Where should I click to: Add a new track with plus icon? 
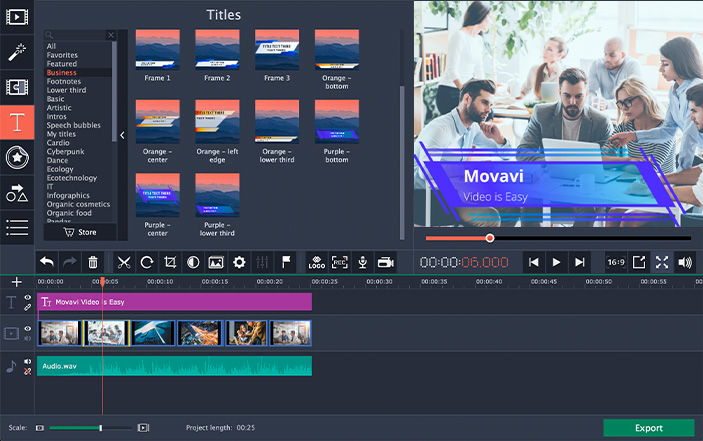coord(17,282)
